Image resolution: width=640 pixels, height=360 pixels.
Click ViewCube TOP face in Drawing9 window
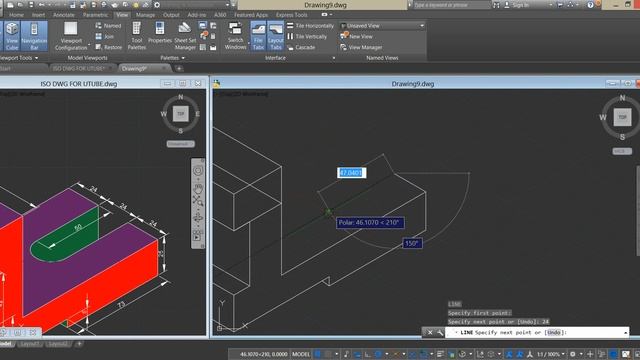point(622,117)
